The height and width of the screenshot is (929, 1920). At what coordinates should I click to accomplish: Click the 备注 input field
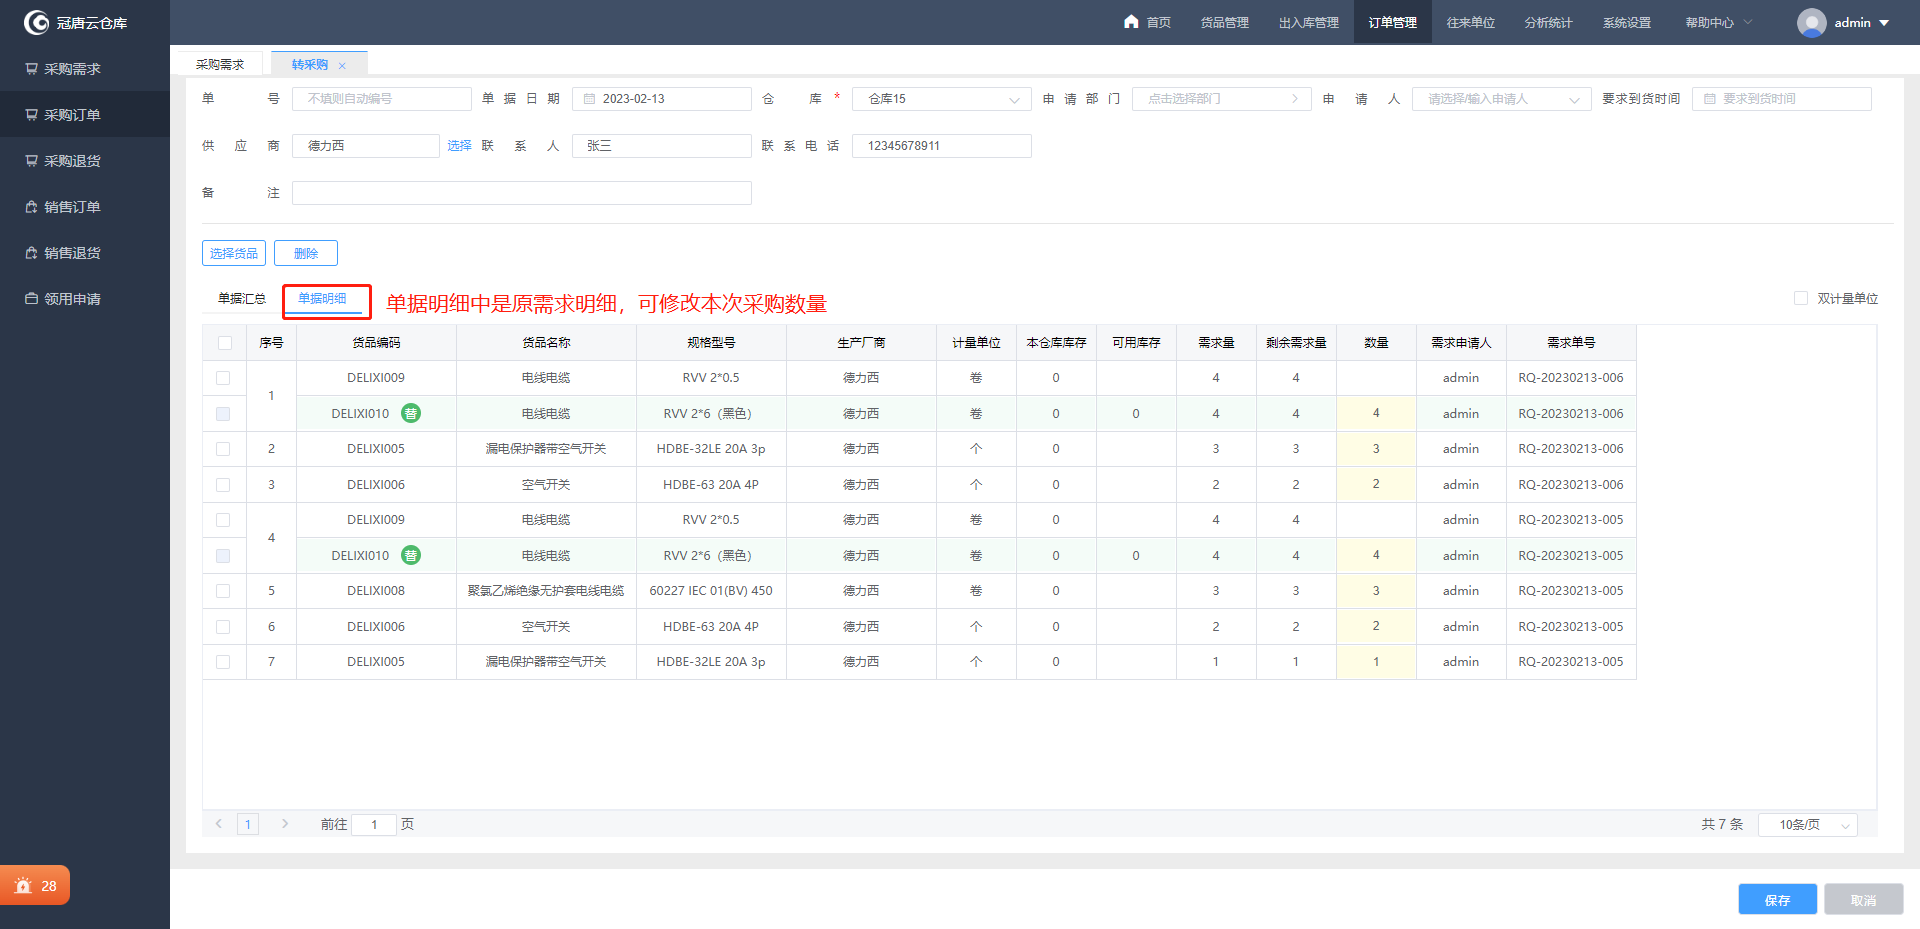click(x=521, y=193)
